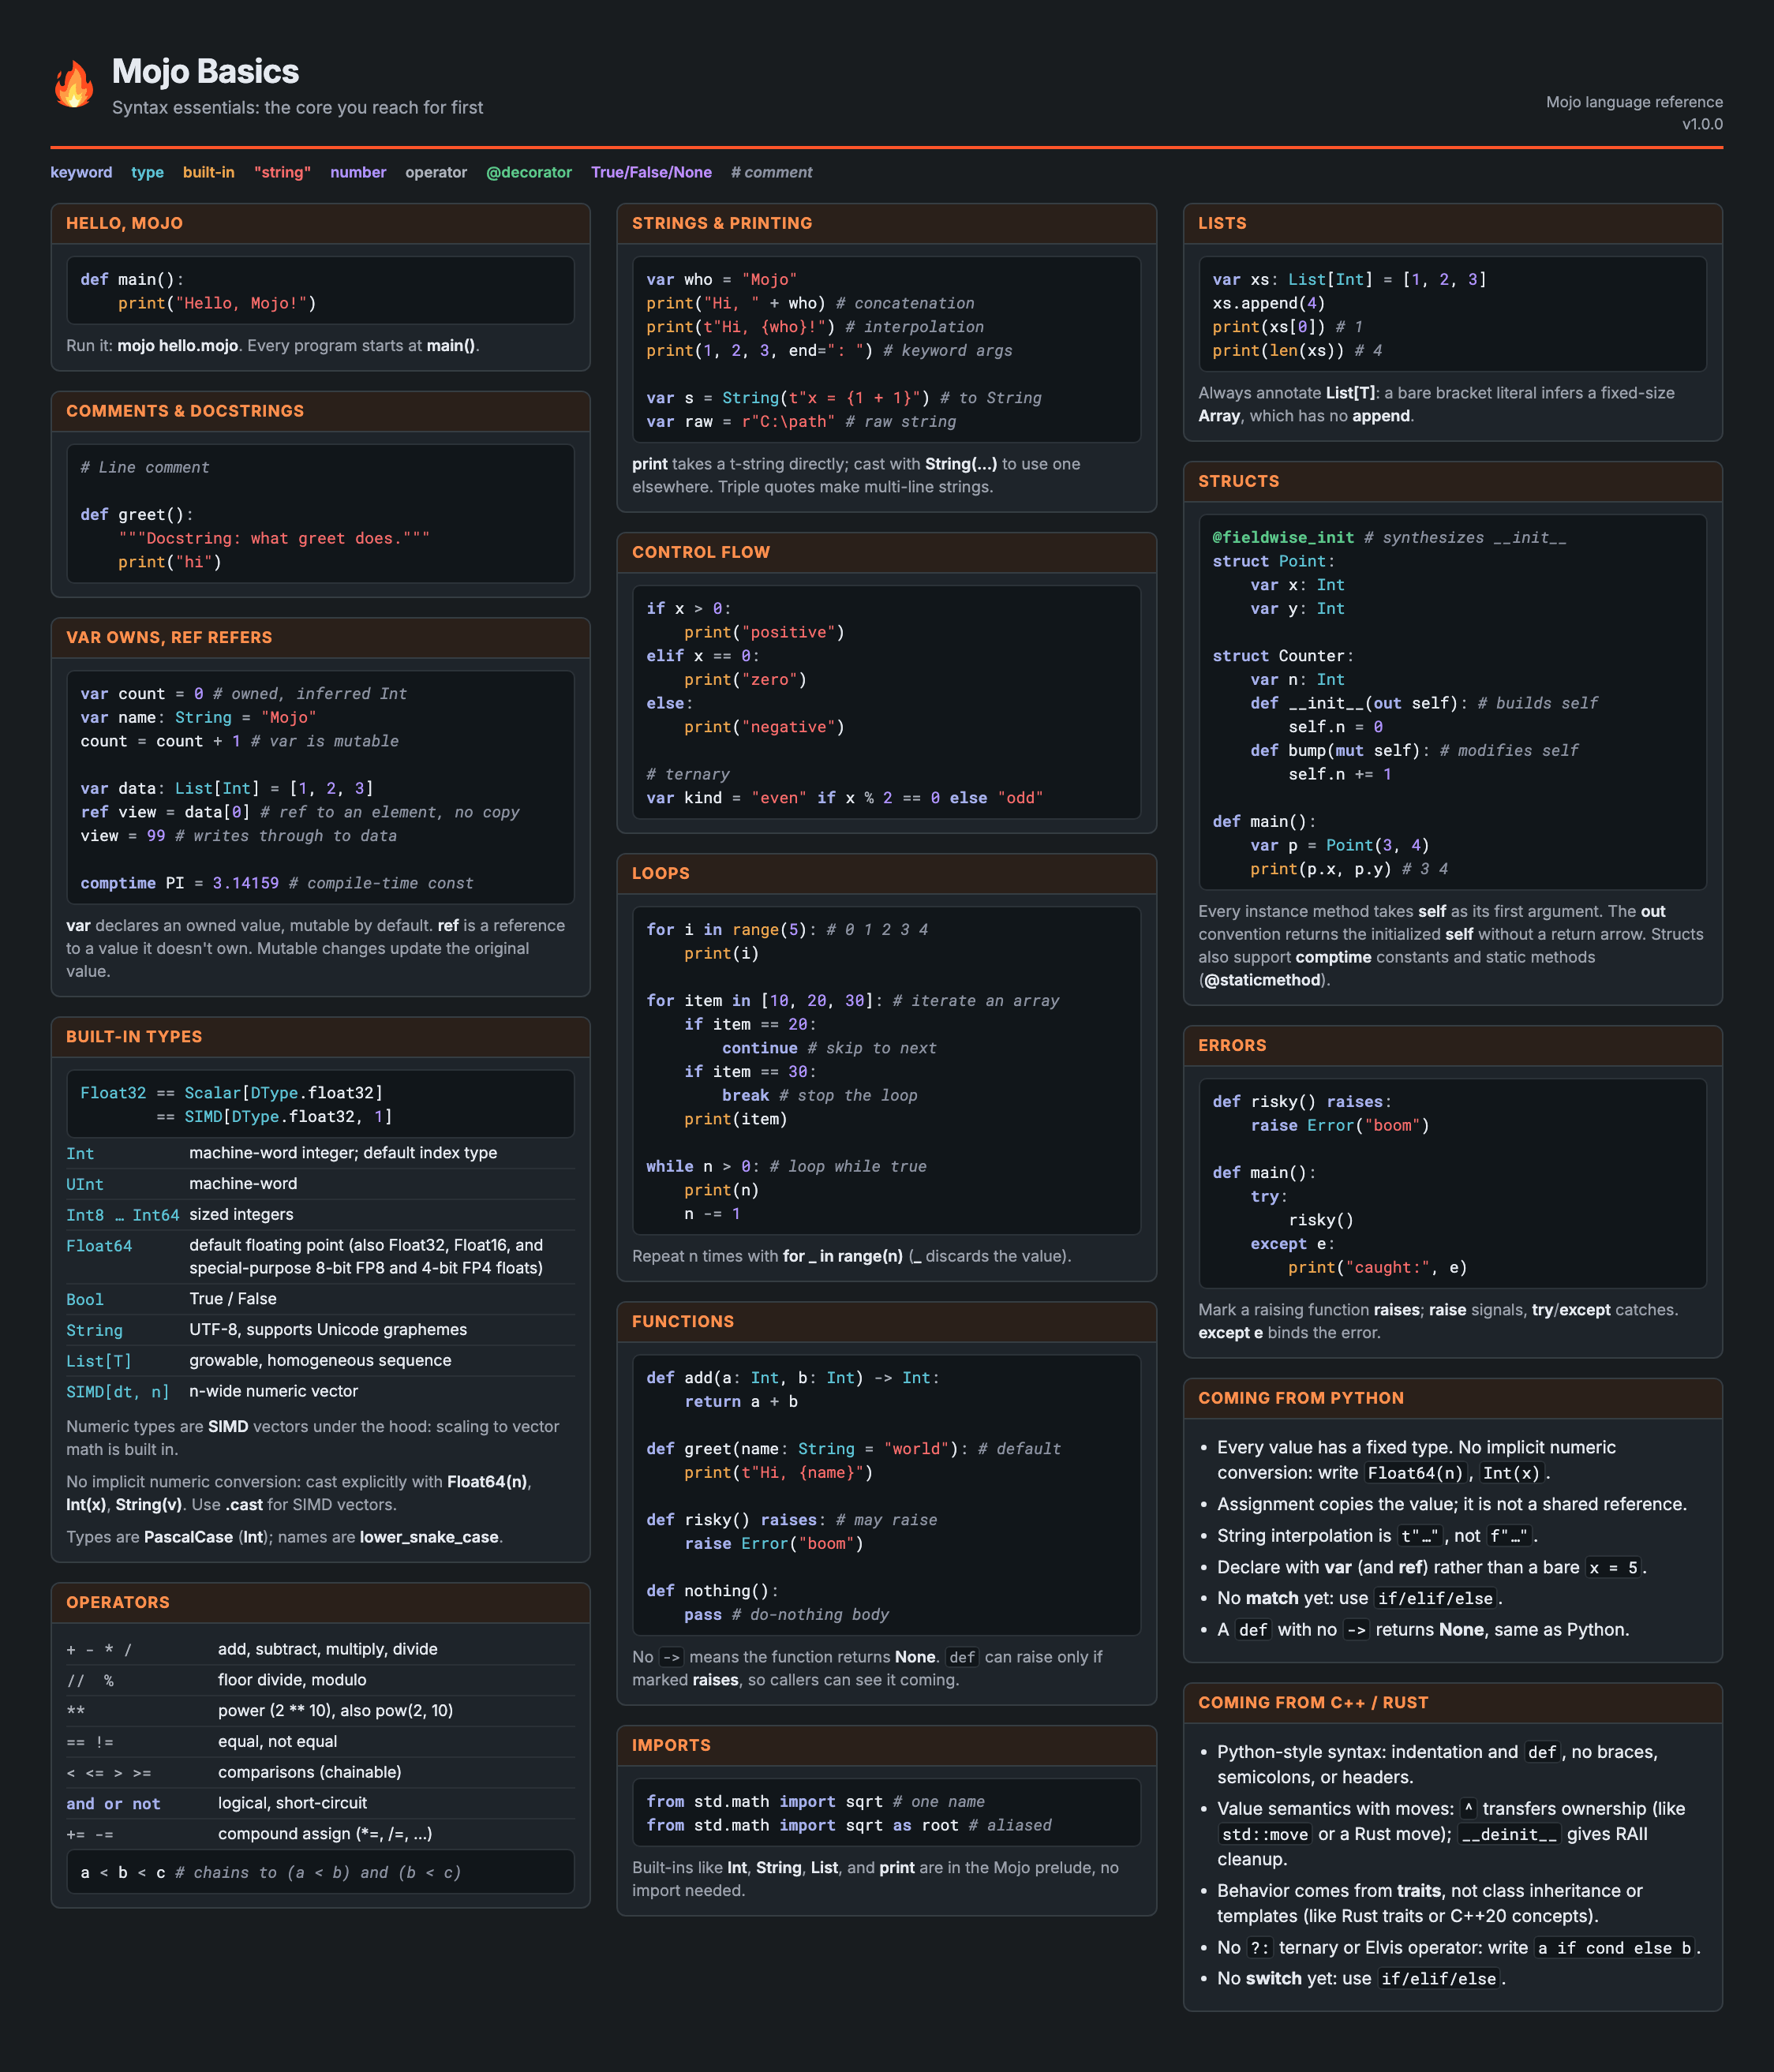This screenshot has width=1774, height=2072.
Task: Click the "struct Counter:" code line
Action: point(1283,656)
